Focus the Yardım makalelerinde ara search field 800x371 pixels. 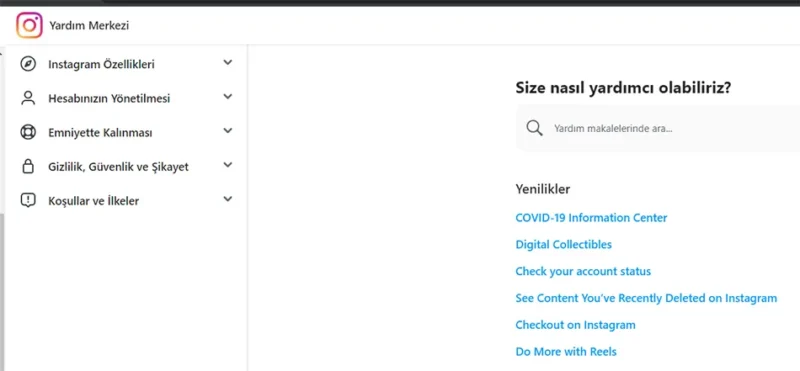coord(658,128)
